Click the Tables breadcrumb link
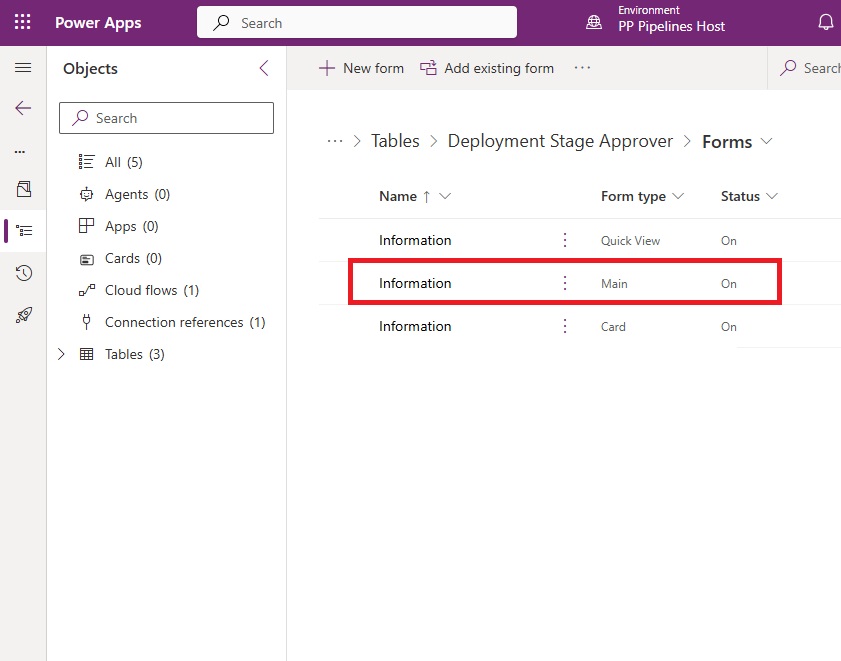 (x=395, y=141)
